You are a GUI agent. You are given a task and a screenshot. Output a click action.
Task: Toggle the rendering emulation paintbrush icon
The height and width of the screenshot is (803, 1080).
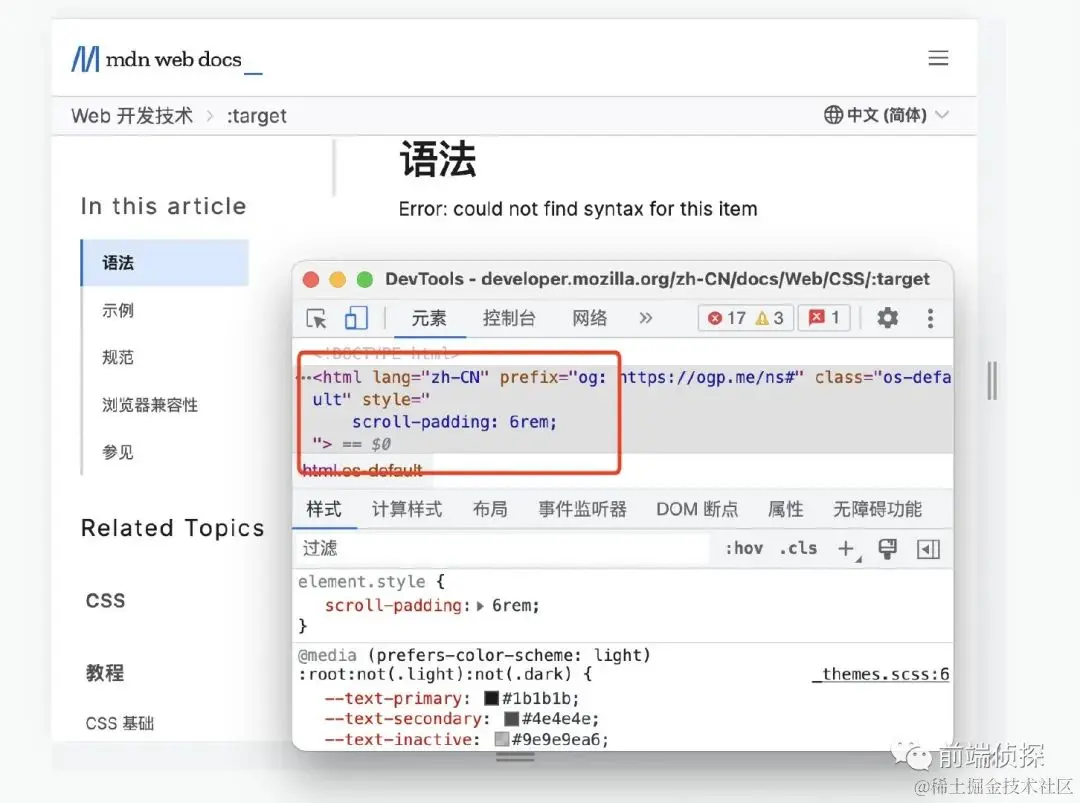tap(887, 549)
